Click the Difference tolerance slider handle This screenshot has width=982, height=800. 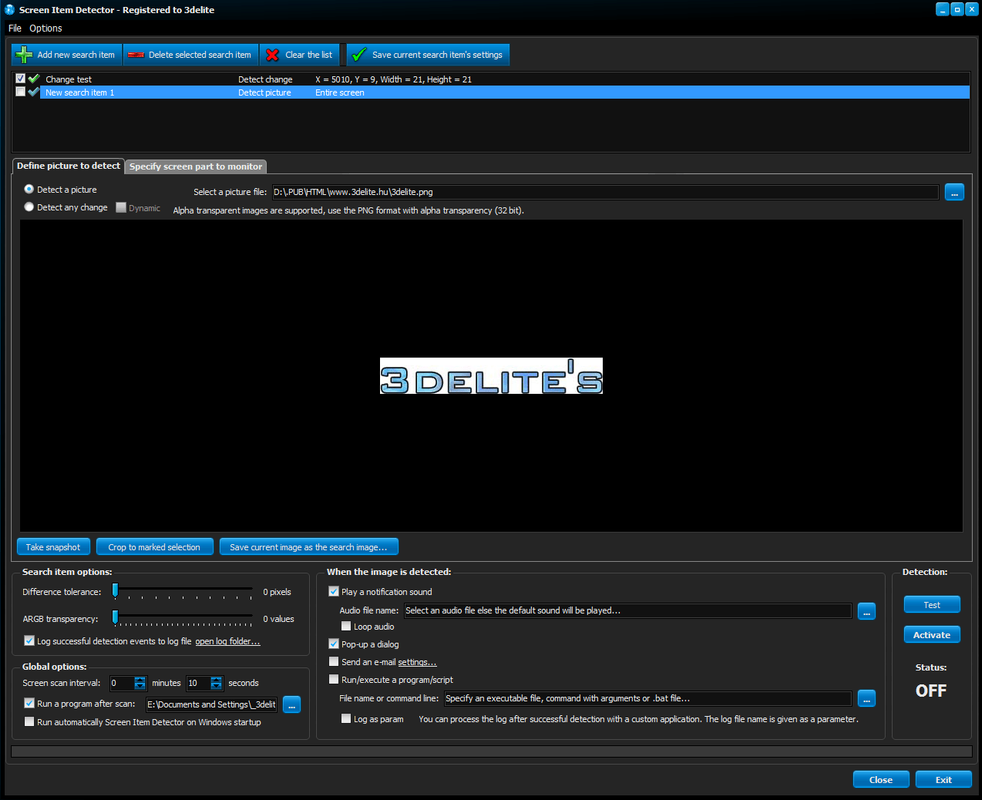point(115,590)
